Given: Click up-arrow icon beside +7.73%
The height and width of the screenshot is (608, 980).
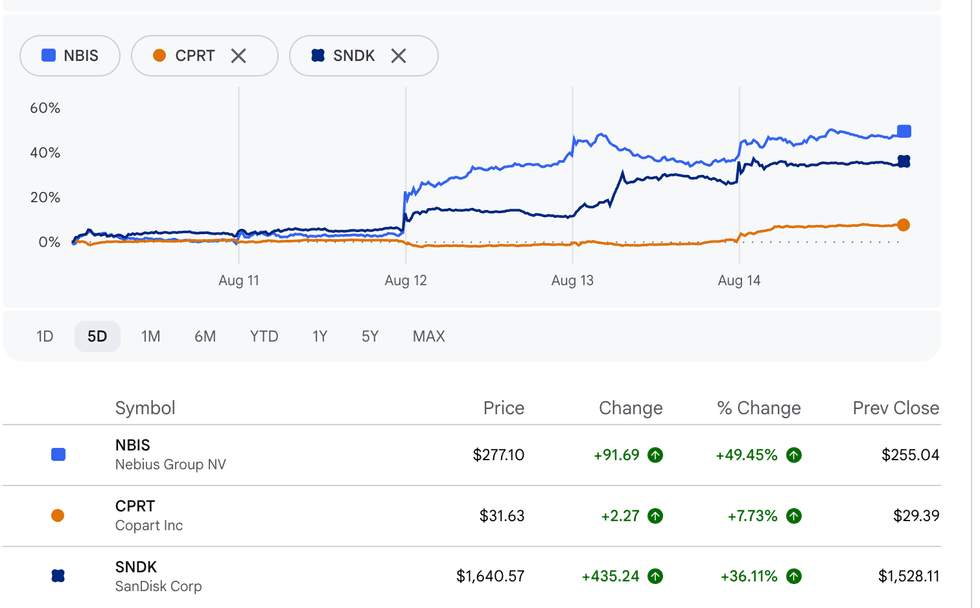Looking at the screenshot, I should (x=794, y=516).
